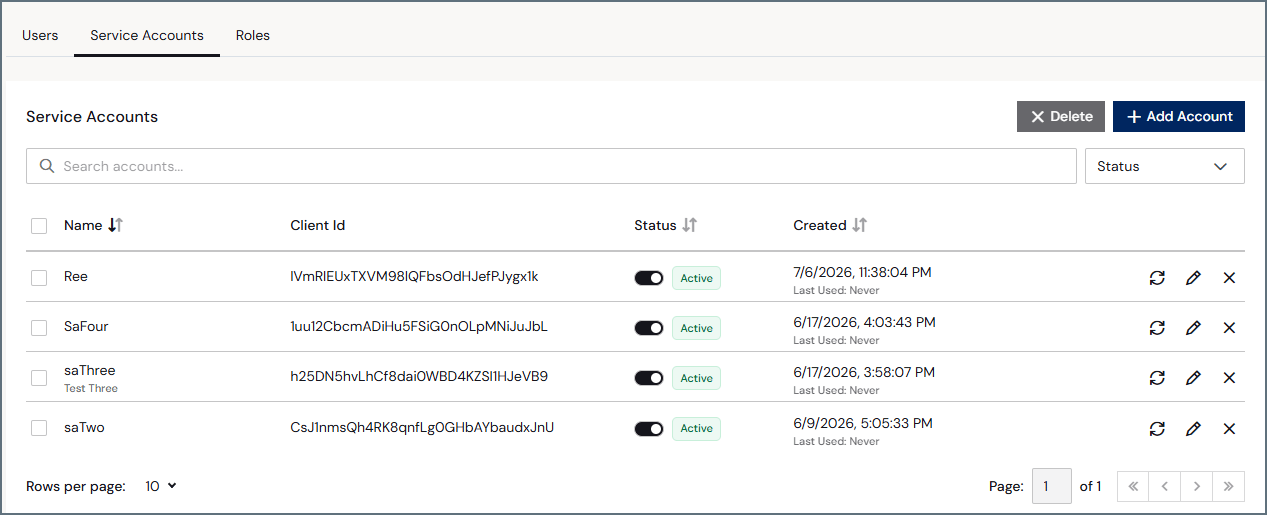1267x515 pixels.
Task: Turn off the saTwo active toggle
Action: pyautogui.click(x=649, y=428)
